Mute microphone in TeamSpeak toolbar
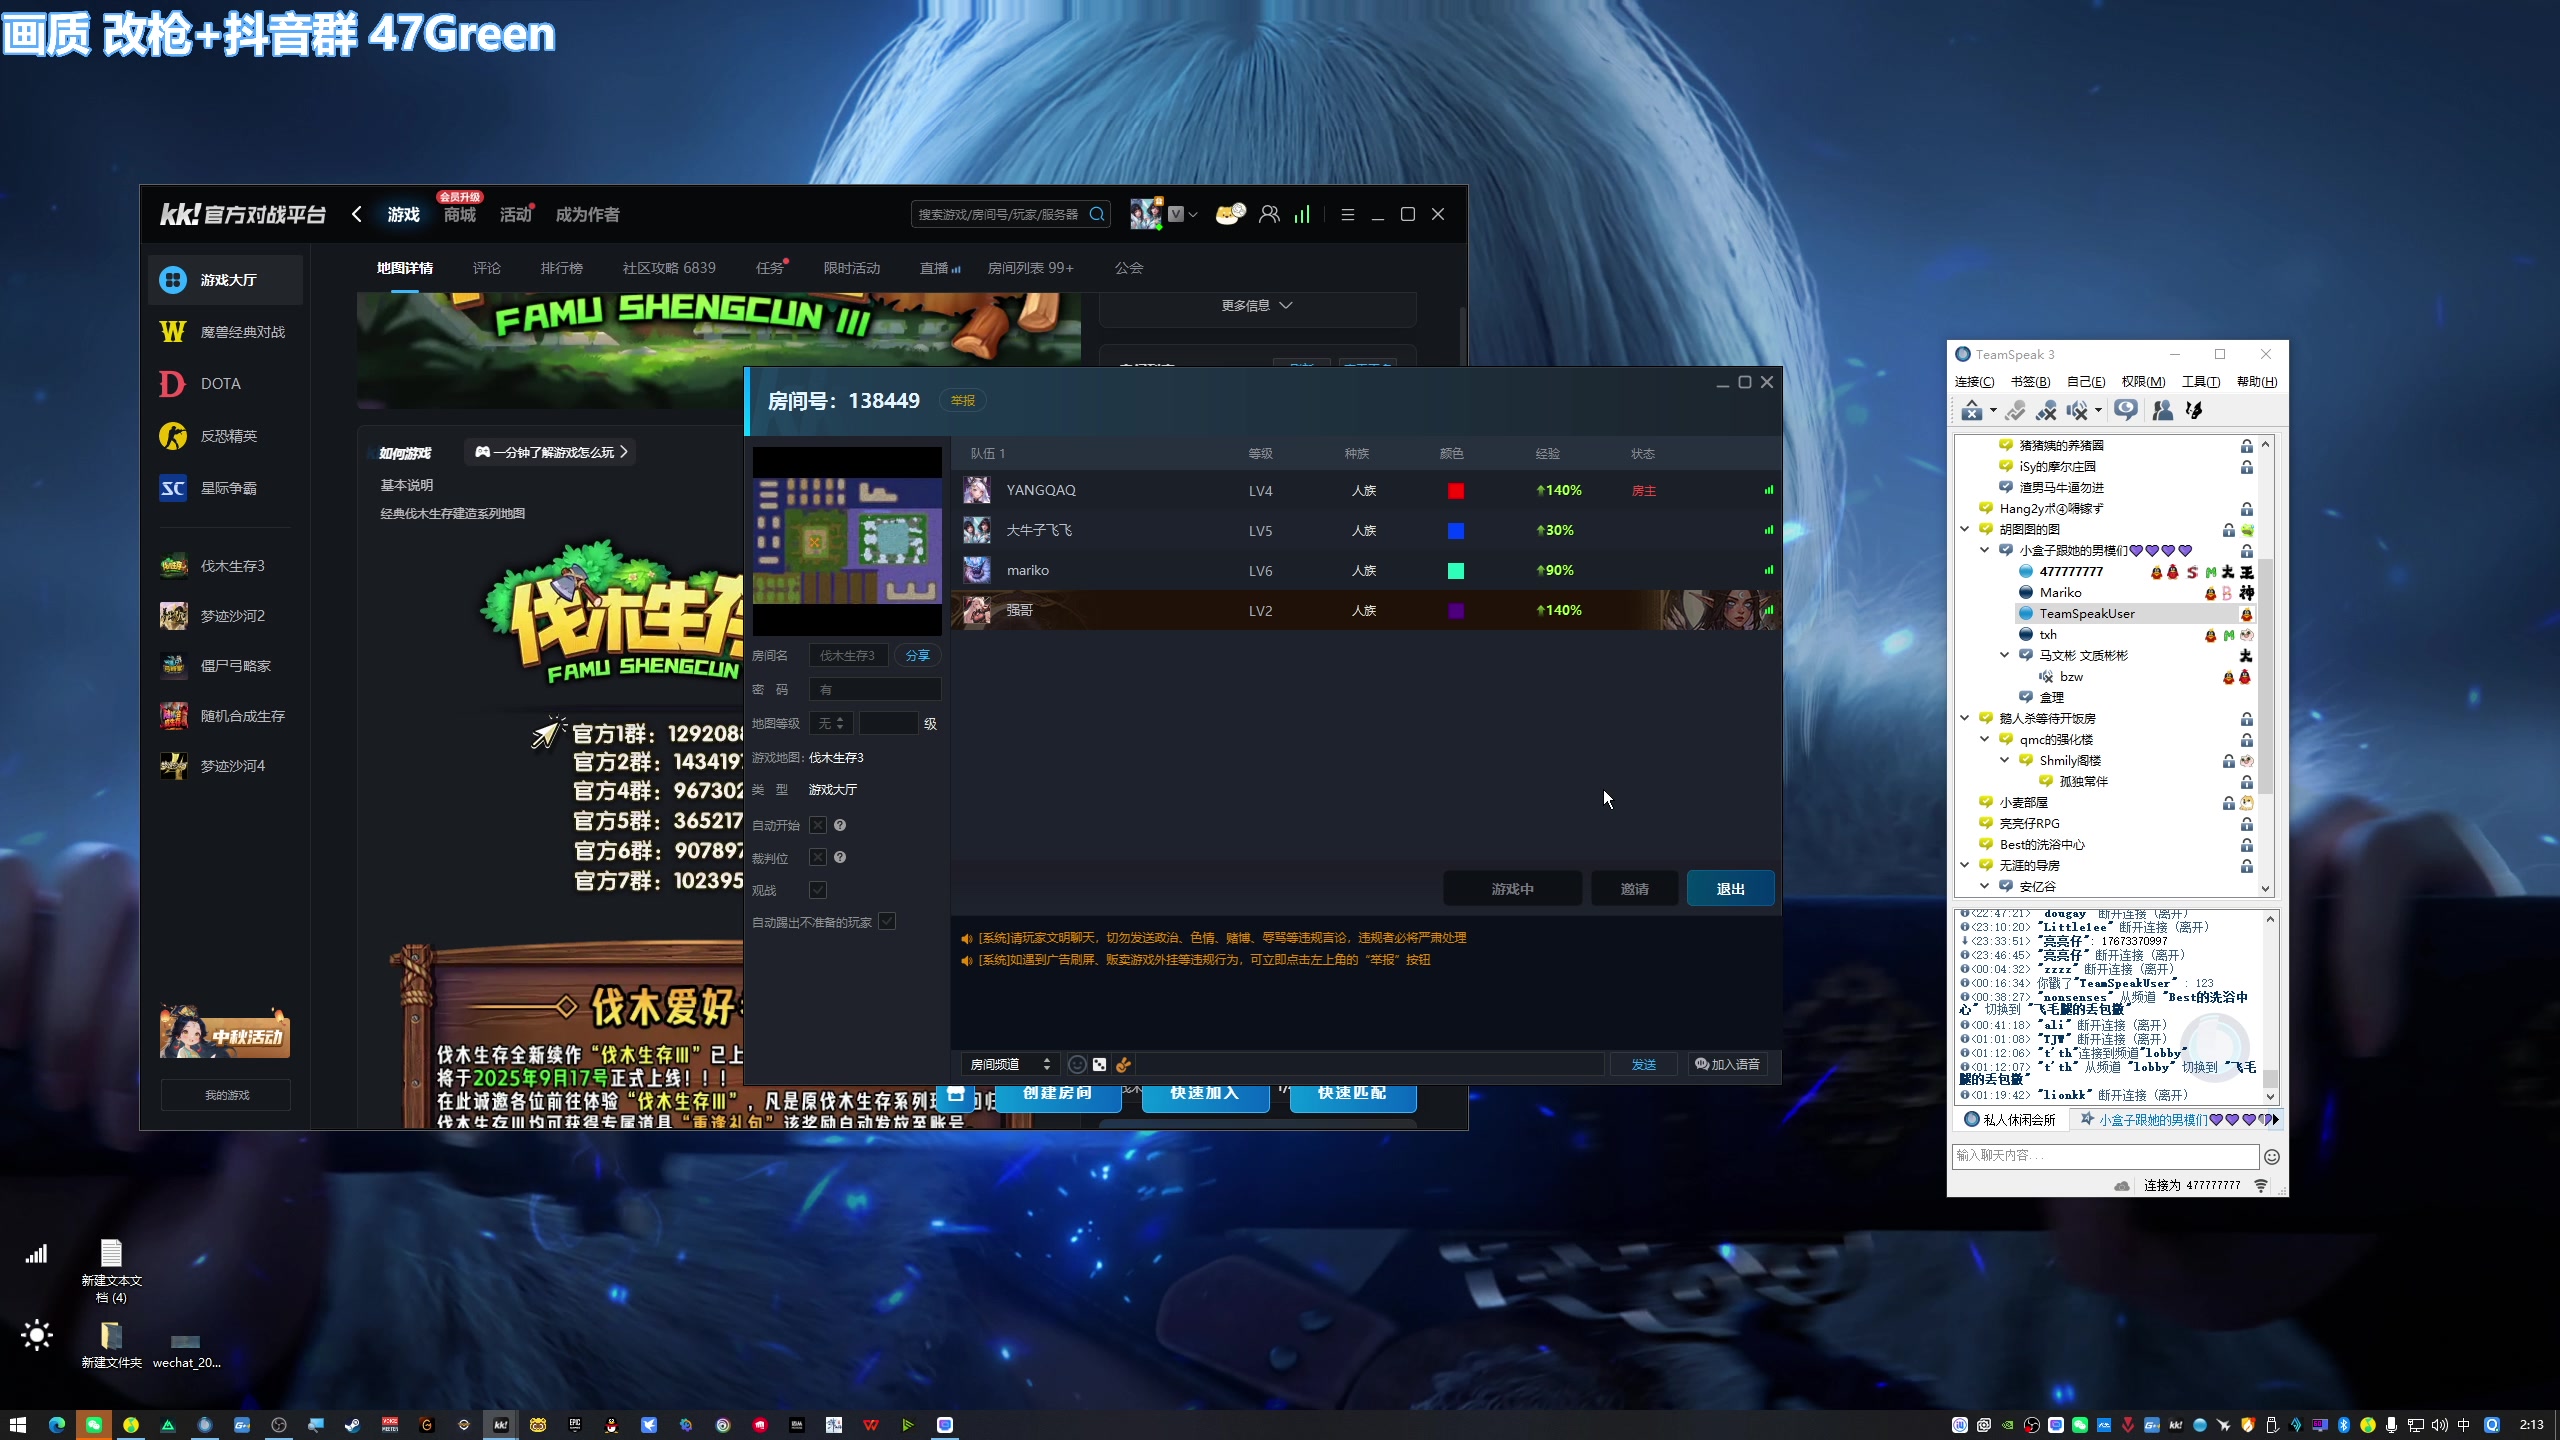 [x=2046, y=411]
